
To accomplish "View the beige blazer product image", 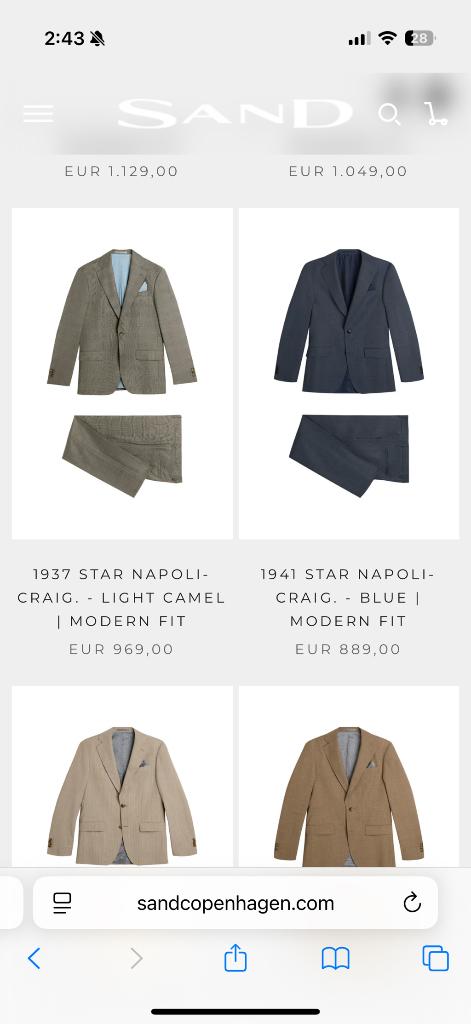I will pos(122,776).
